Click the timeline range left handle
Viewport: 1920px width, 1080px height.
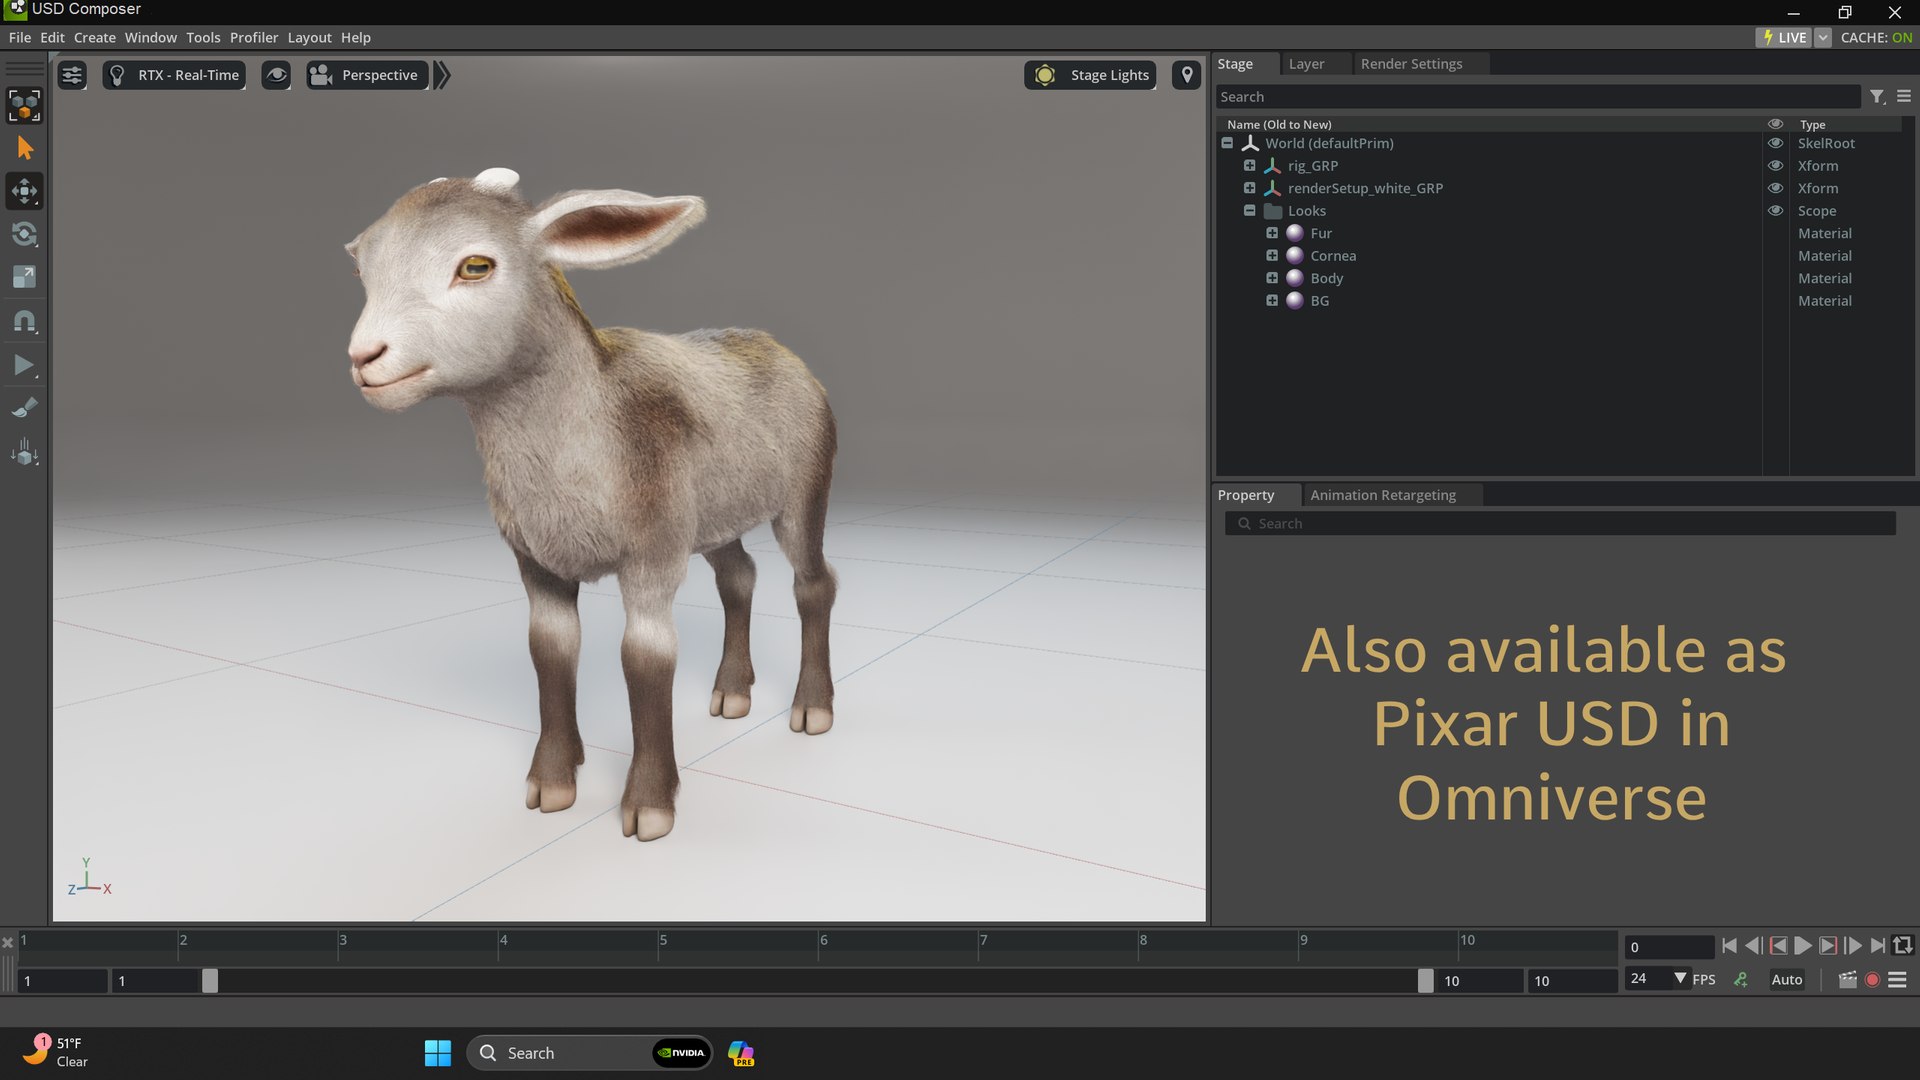pyautogui.click(x=209, y=981)
